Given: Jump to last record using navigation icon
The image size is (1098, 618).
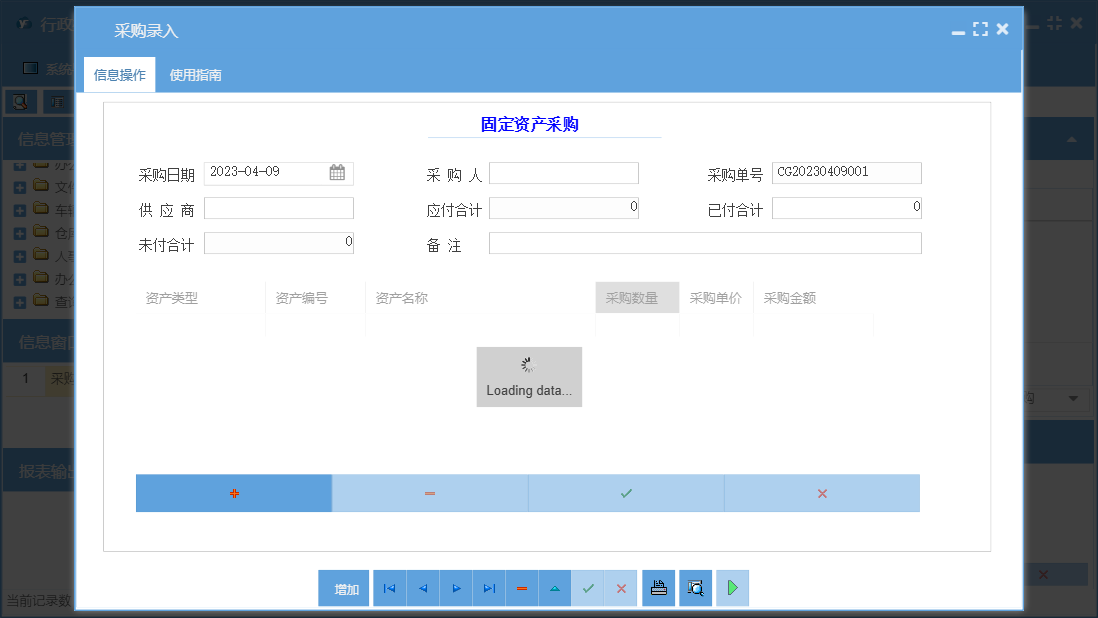Looking at the screenshot, I should pos(489,588).
